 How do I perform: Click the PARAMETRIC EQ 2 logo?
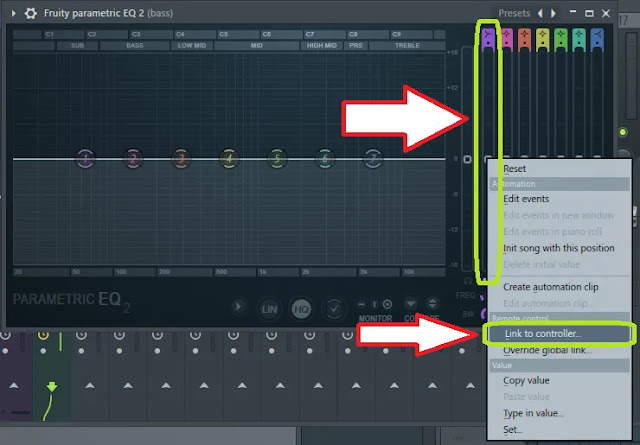coord(71,302)
